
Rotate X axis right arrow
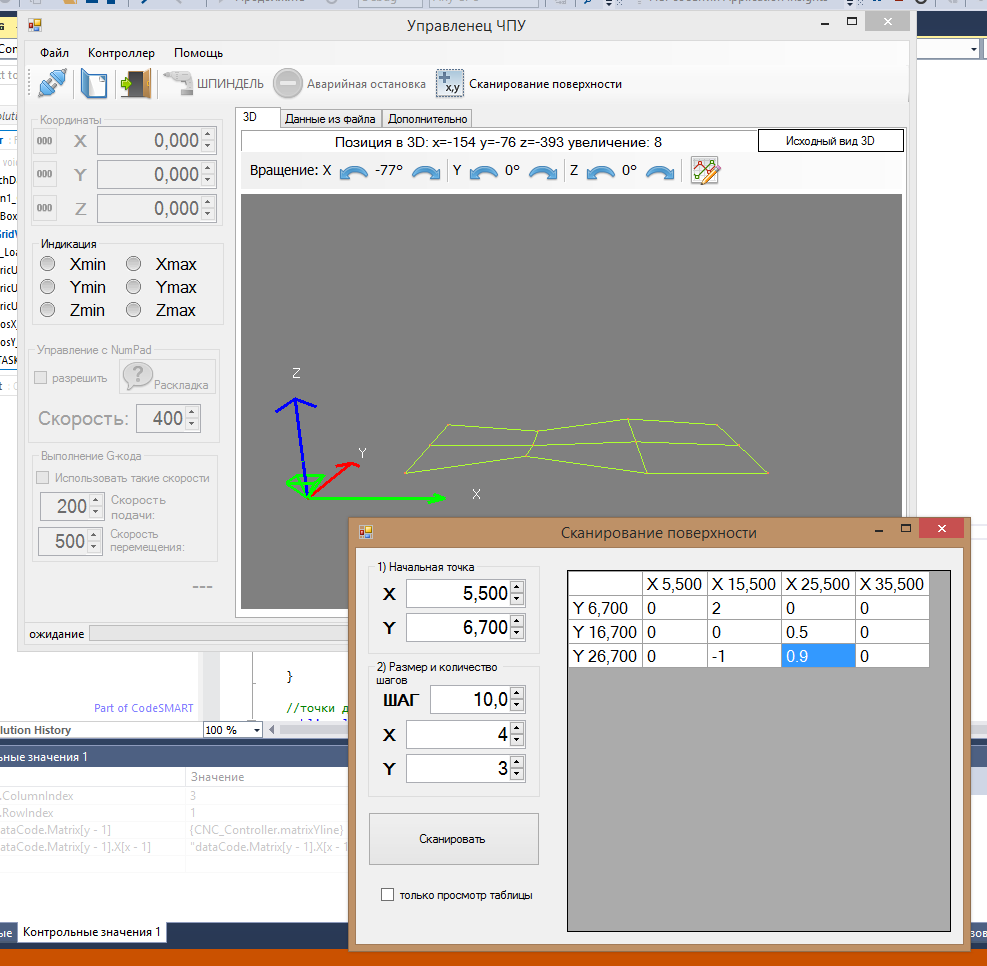426,172
